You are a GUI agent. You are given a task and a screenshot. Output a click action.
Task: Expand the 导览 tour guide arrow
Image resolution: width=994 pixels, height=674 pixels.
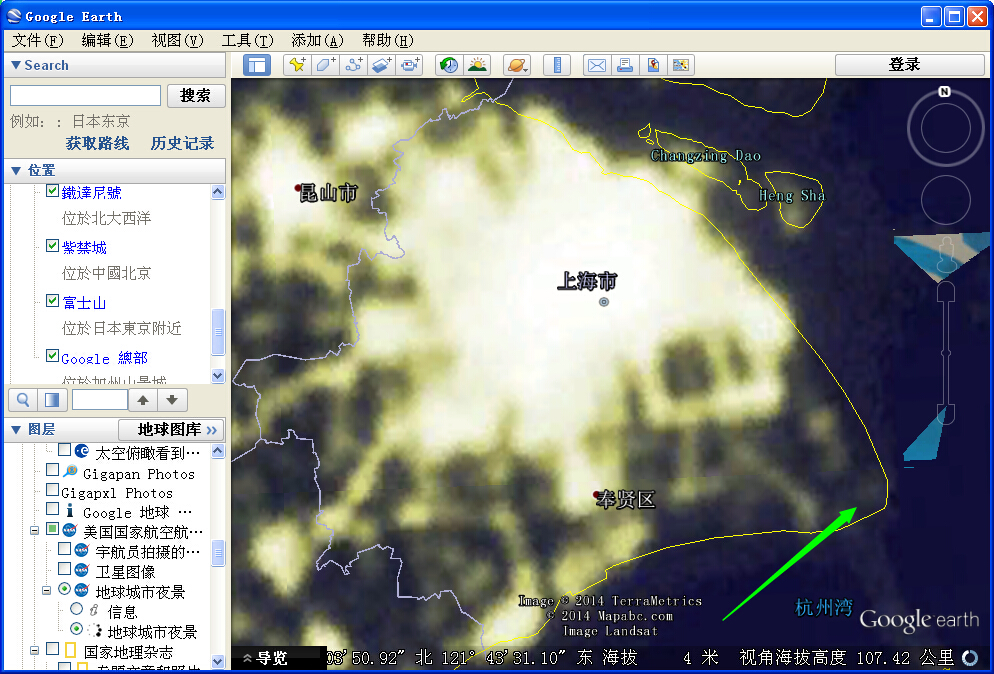click(247, 658)
